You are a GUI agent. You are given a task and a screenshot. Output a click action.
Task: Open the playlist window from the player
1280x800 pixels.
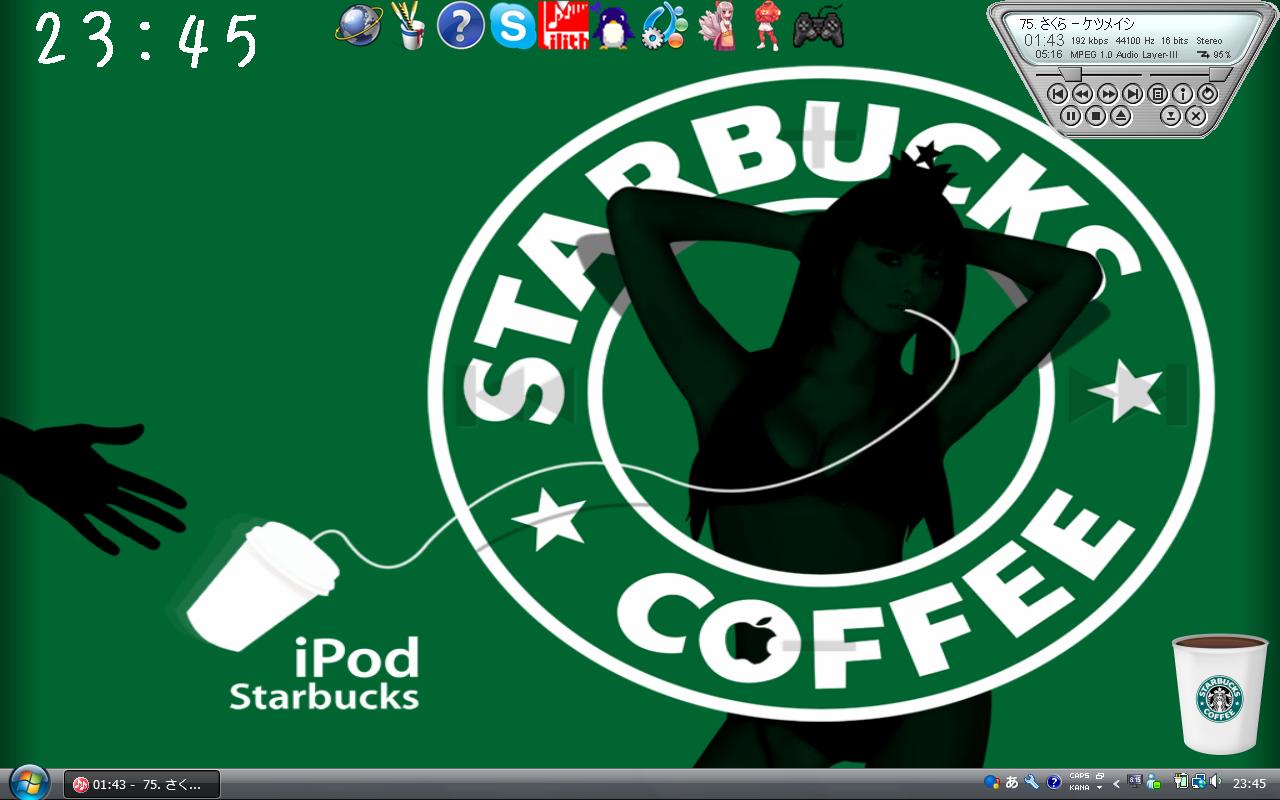pyautogui.click(x=1158, y=93)
